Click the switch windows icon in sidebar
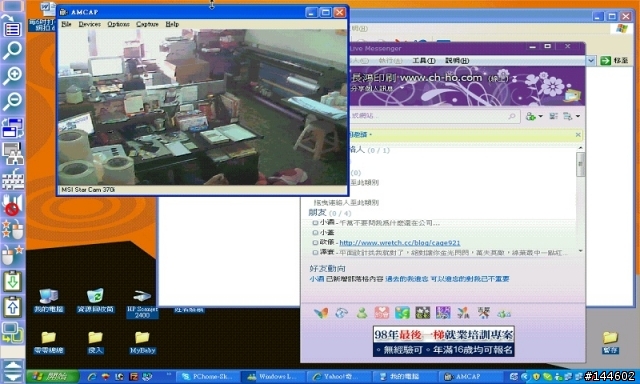Screen dimensions: 640x384 tap(12, 127)
